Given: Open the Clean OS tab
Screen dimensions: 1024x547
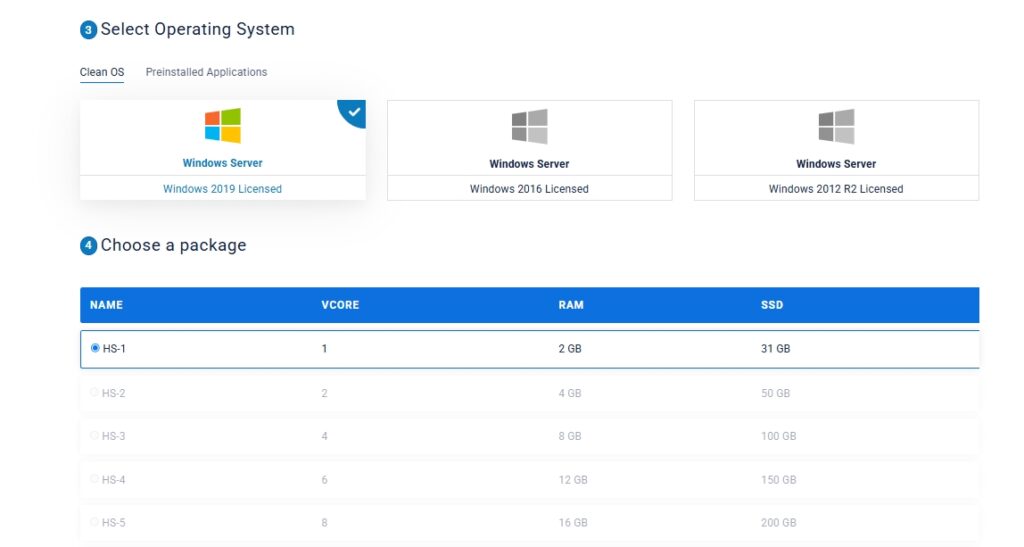Looking at the screenshot, I should (102, 72).
